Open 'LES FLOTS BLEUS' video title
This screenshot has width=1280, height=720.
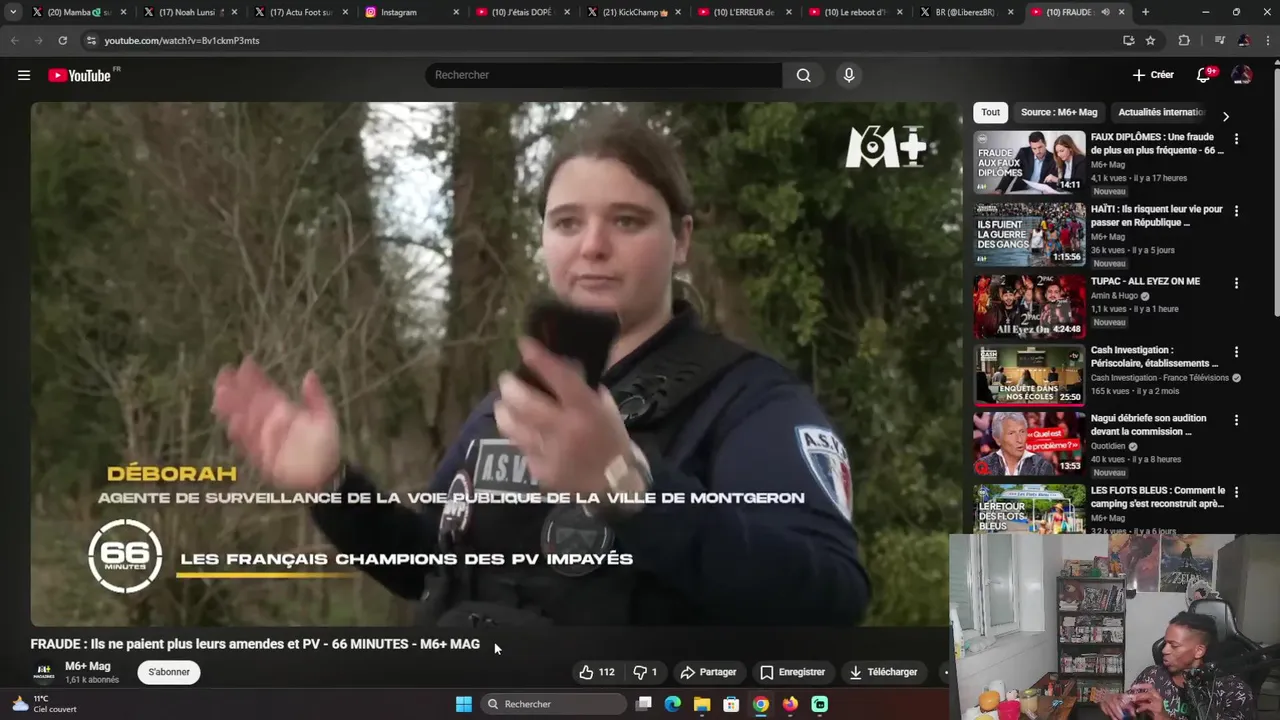click(1157, 497)
